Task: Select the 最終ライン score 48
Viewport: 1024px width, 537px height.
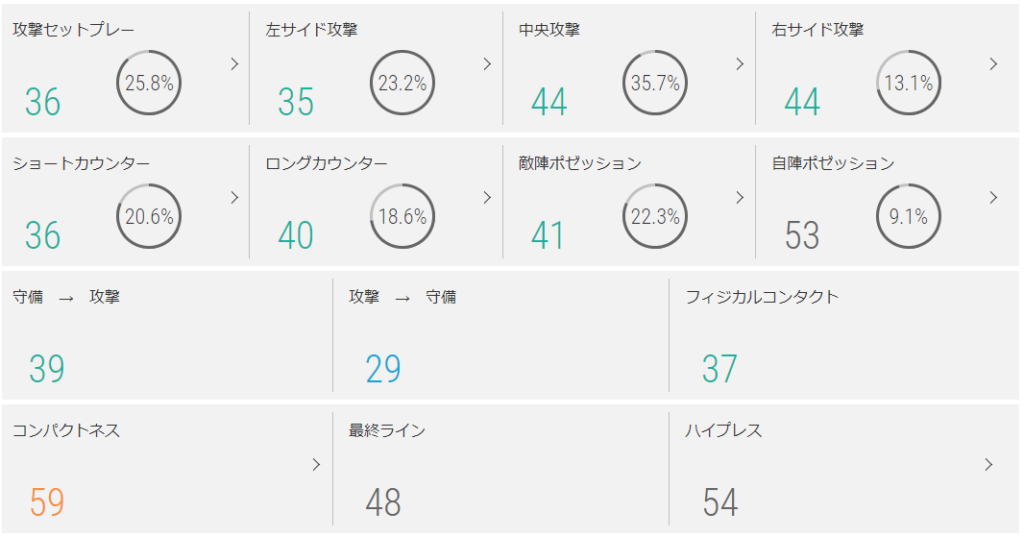Action: click(x=383, y=502)
